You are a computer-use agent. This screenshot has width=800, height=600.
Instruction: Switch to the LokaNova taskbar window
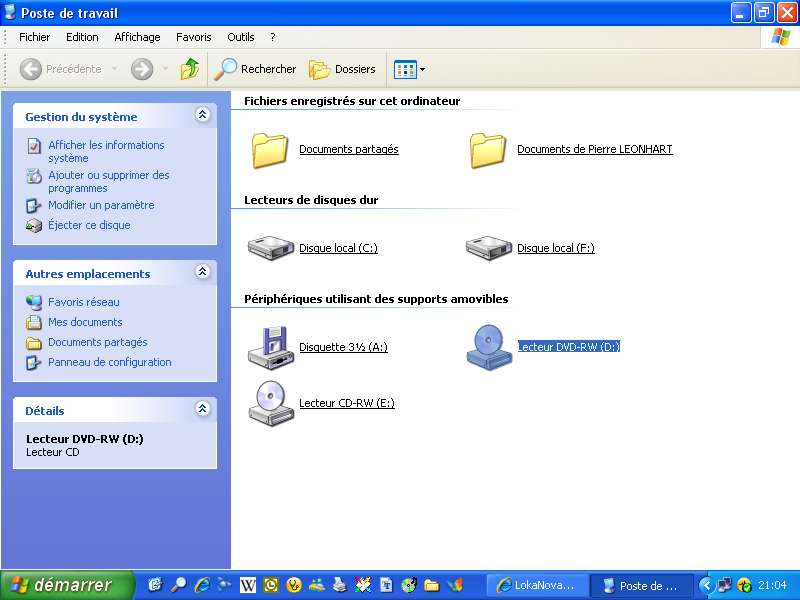[x=536, y=585]
